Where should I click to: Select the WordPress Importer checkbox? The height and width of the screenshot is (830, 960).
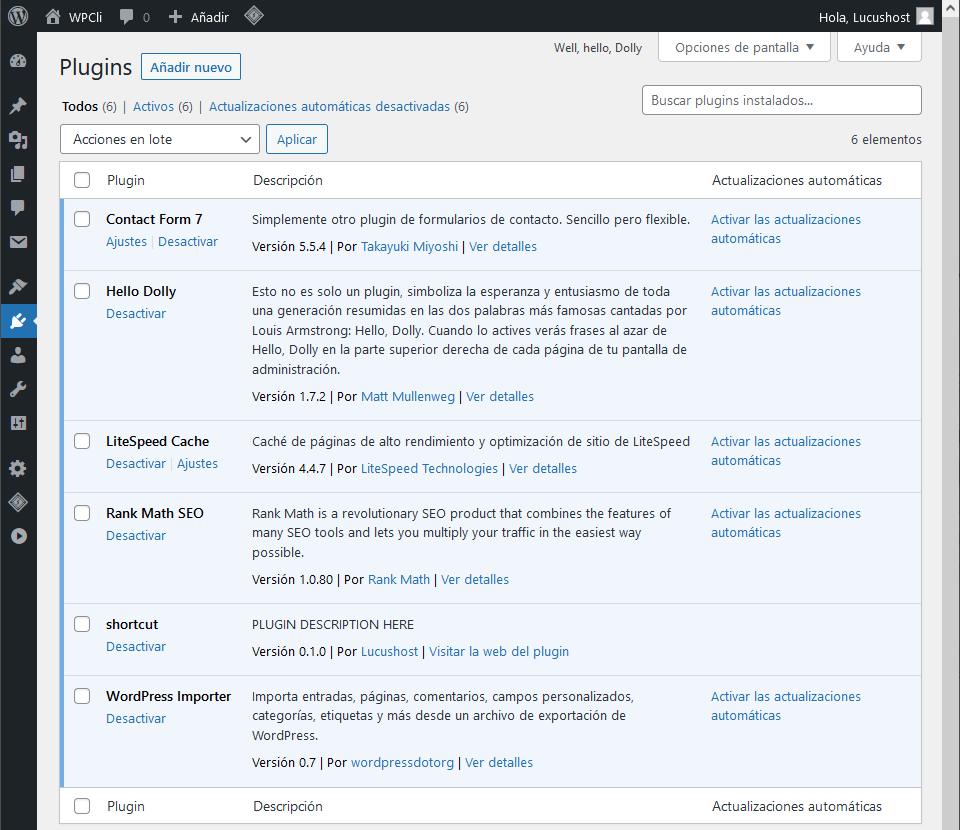(82, 696)
